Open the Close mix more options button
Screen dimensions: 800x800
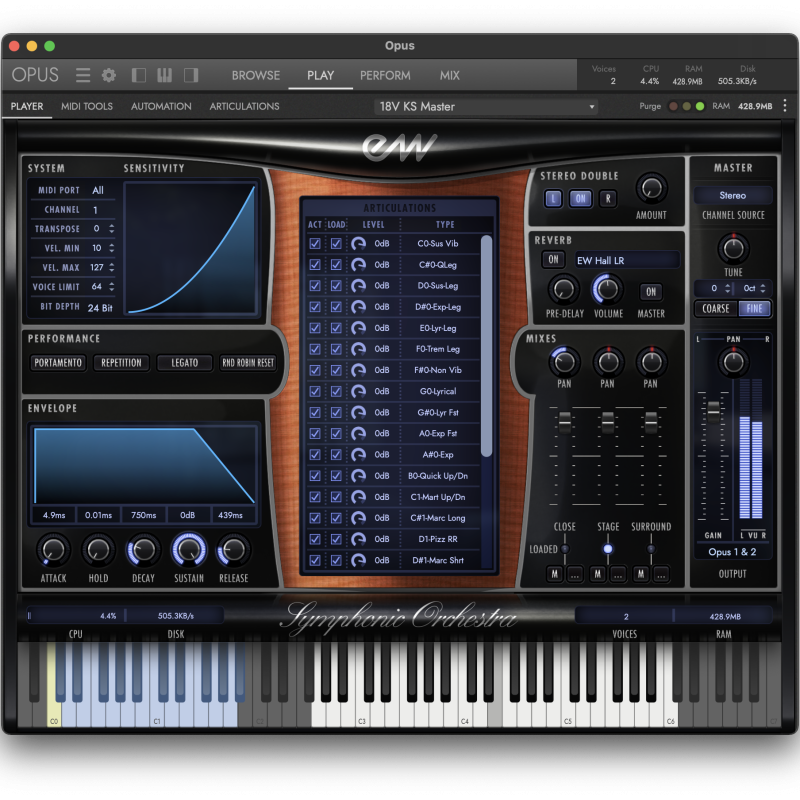point(575,574)
